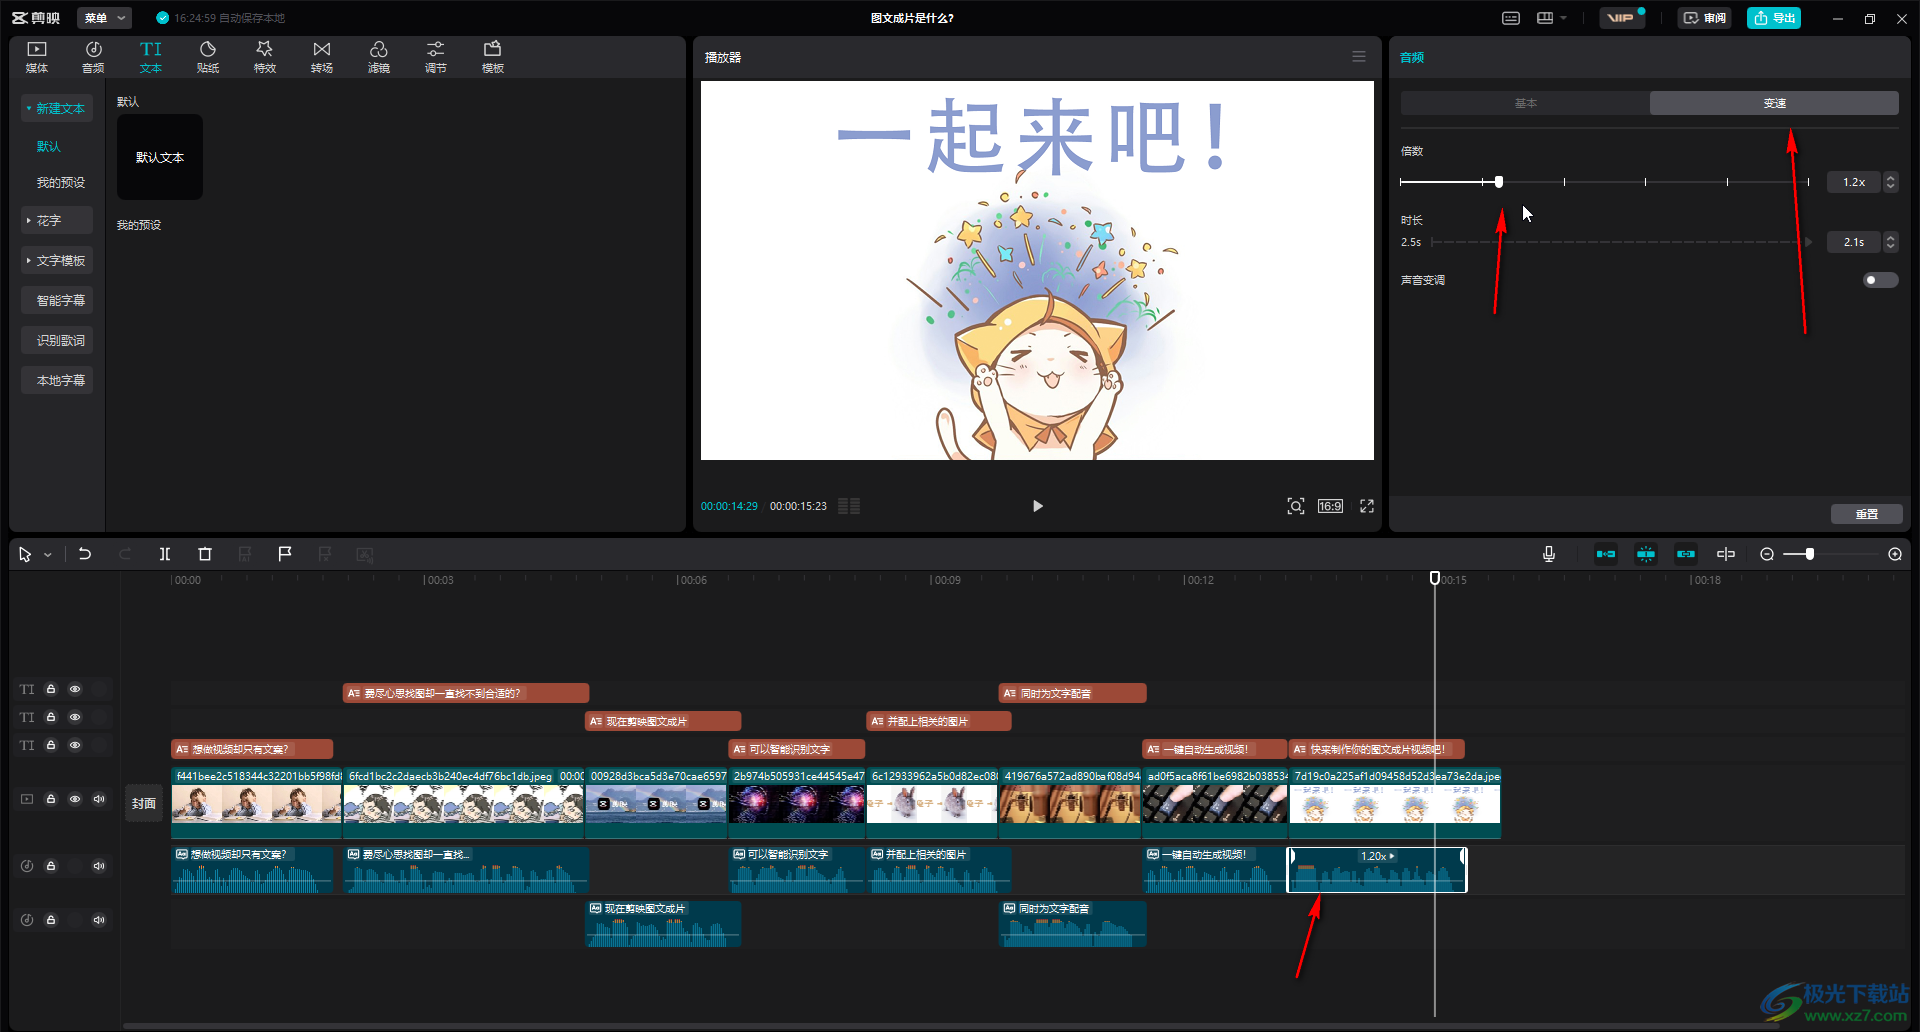Click the 审阅 review button
Screen dimensions: 1920x1032
[1704, 18]
